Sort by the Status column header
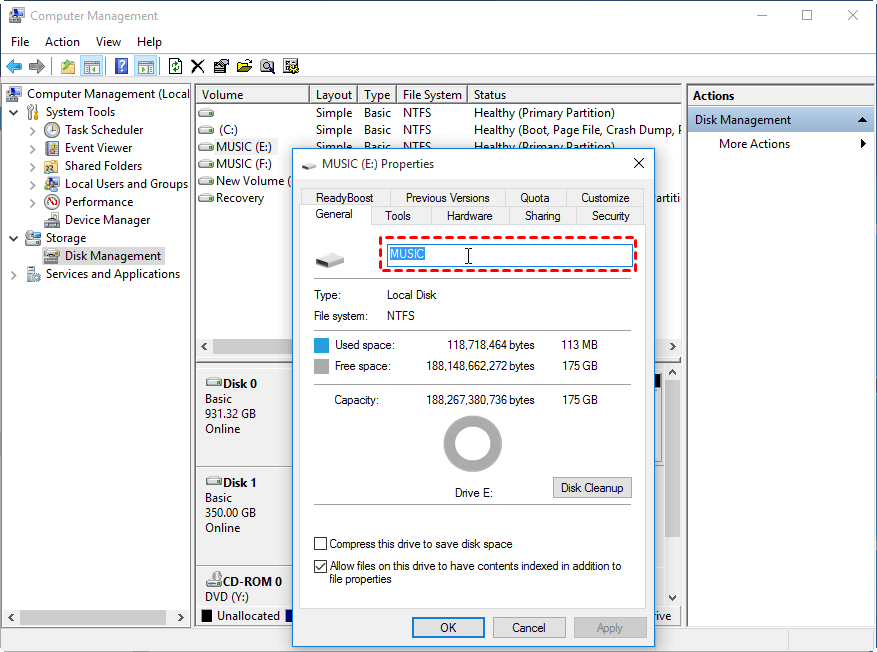This screenshot has height=652, width=877. (574, 95)
